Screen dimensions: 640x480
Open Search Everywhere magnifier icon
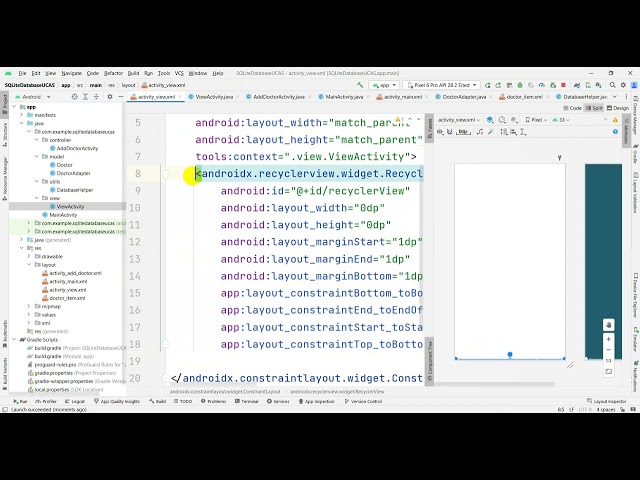(612, 85)
